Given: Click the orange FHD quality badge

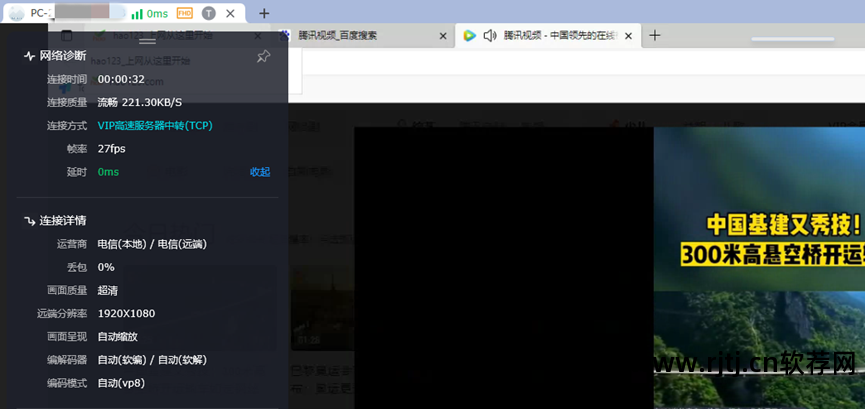Looking at the screenshot, I should pos(184,13).
